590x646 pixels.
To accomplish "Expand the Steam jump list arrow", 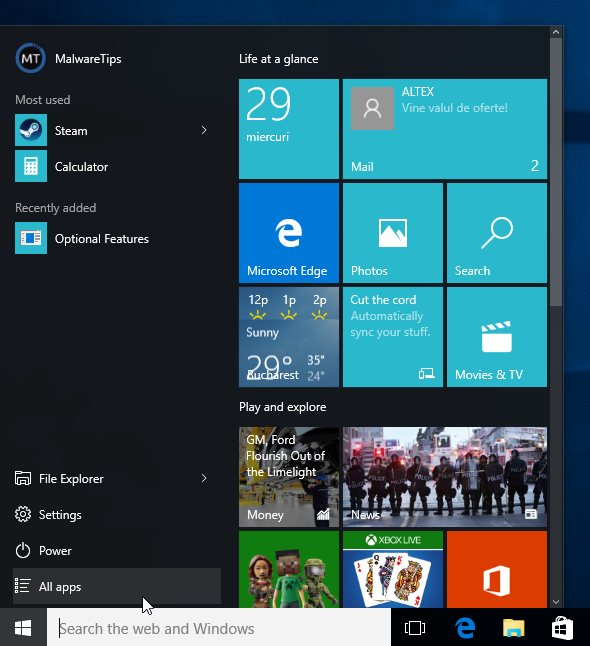I will pyautogui.click(x=204, y=131).
